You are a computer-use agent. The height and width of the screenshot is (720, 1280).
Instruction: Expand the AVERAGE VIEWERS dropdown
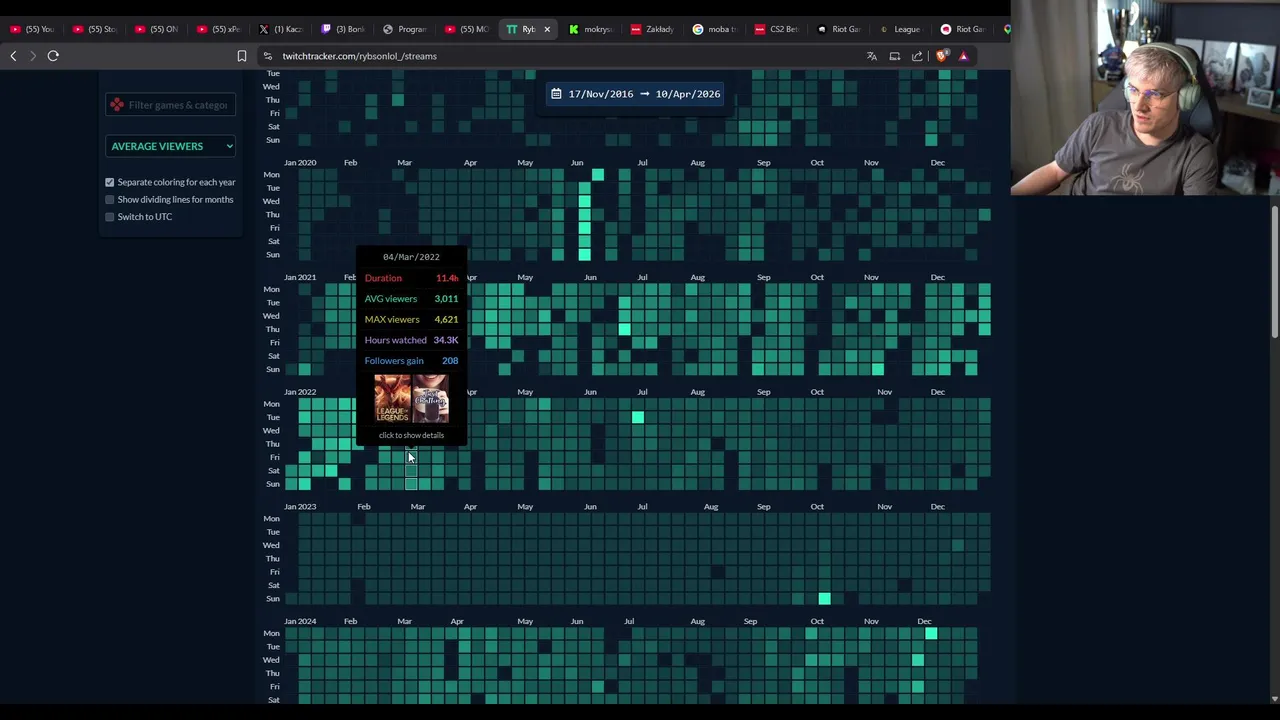tap(171, 146)
